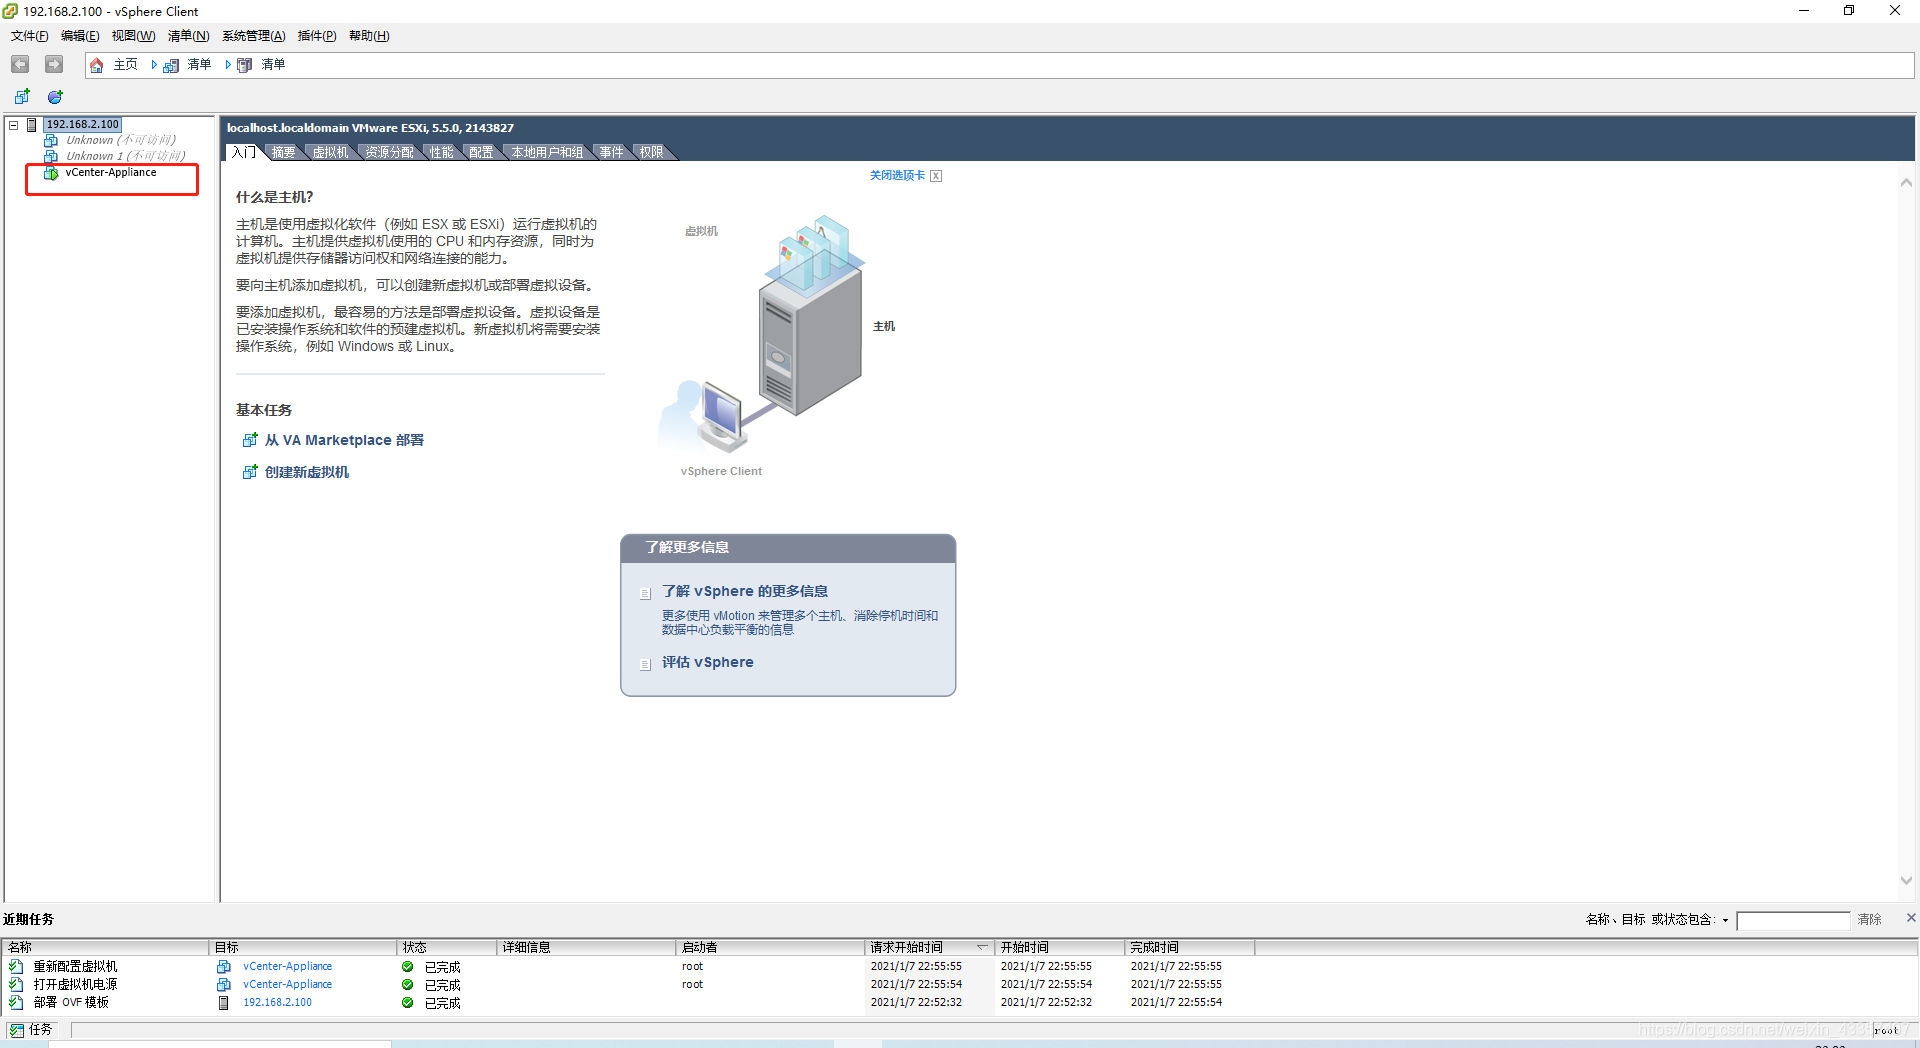Click the X icon next to 关闭选项卡

(936, 176)
